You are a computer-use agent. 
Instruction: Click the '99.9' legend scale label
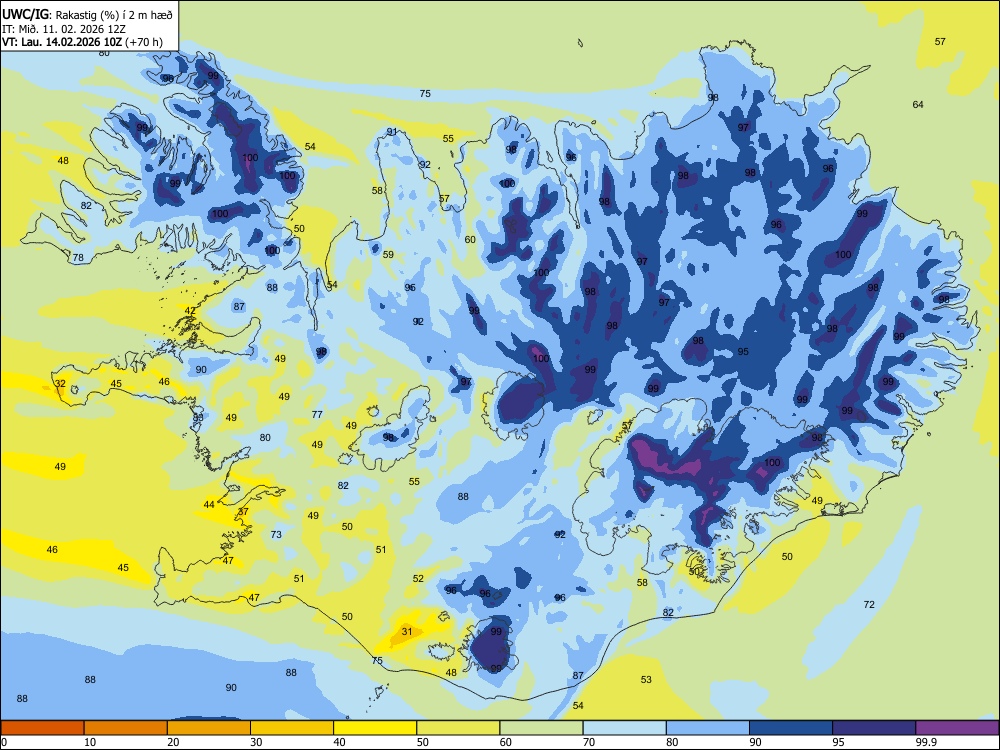(926, 742)
